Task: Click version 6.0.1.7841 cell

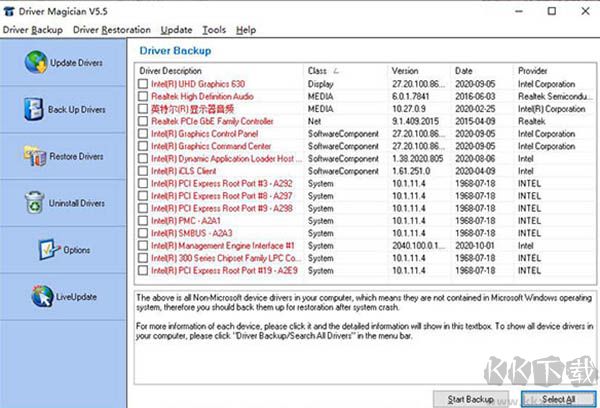Action: click(411, 96)
